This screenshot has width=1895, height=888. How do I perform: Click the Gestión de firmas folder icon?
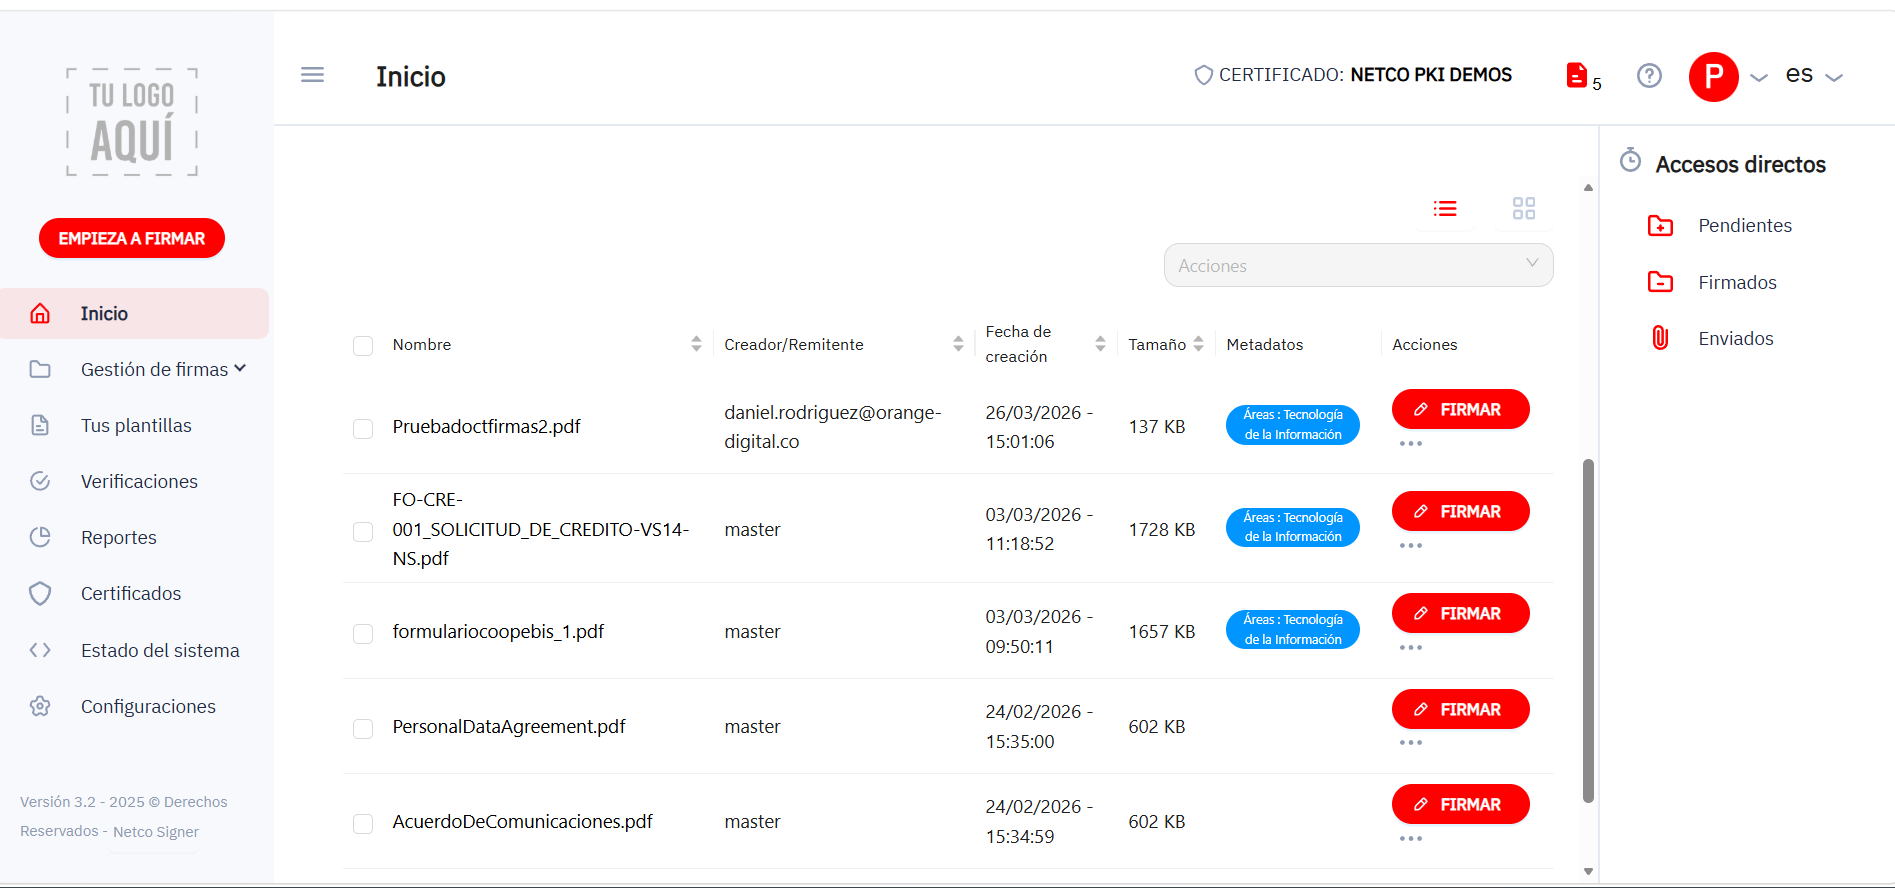40,369
